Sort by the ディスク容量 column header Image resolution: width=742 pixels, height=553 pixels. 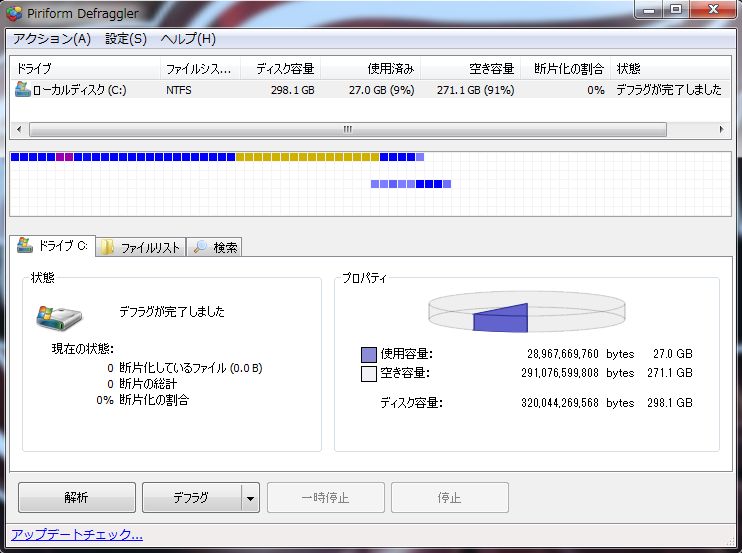pyautogui.click(x=281, y=69)
